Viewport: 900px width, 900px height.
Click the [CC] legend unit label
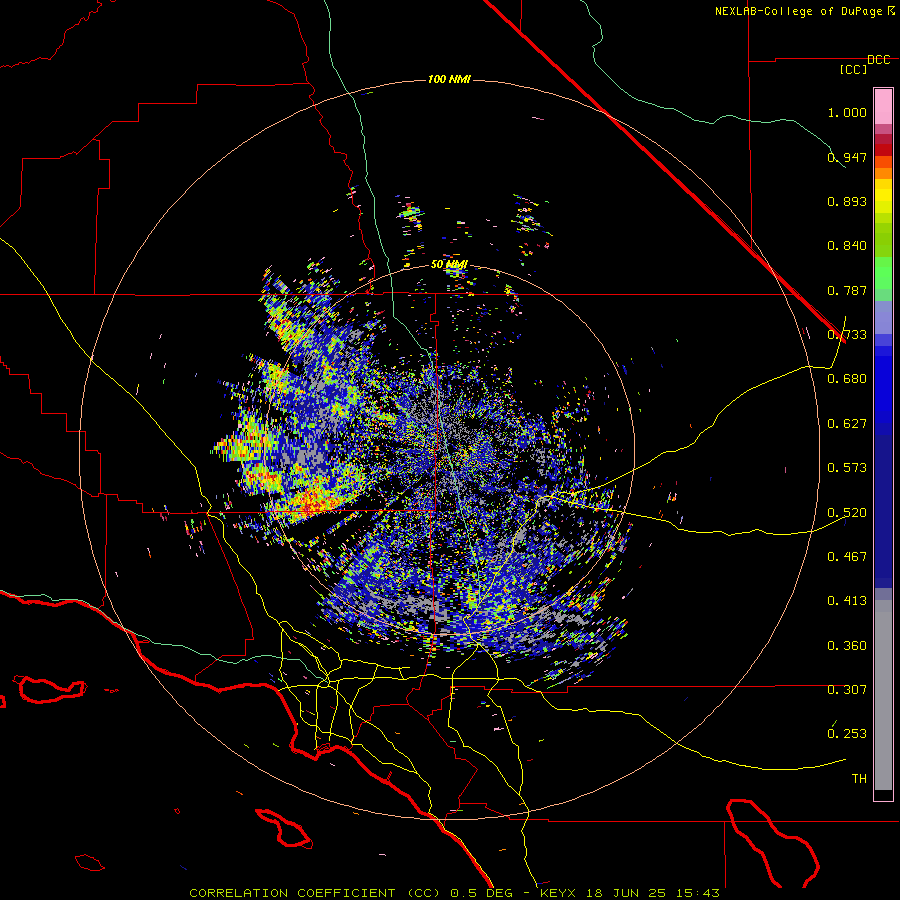tap(853, 69)
